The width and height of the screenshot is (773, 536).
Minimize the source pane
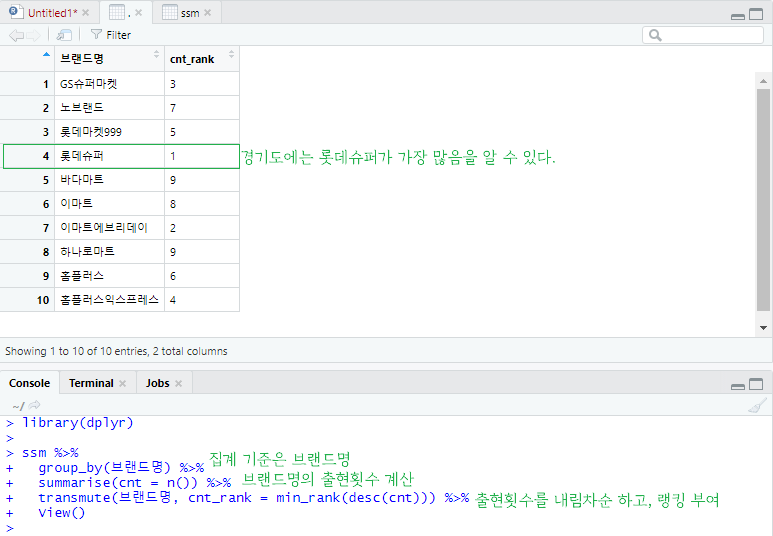click(x=738, y=16)
